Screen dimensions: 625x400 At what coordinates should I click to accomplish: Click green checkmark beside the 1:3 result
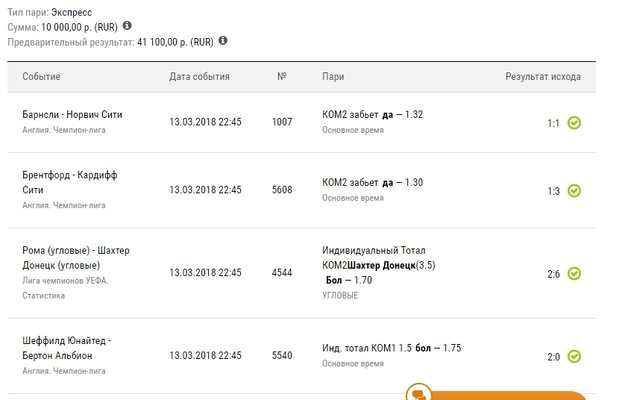(574, 190)
